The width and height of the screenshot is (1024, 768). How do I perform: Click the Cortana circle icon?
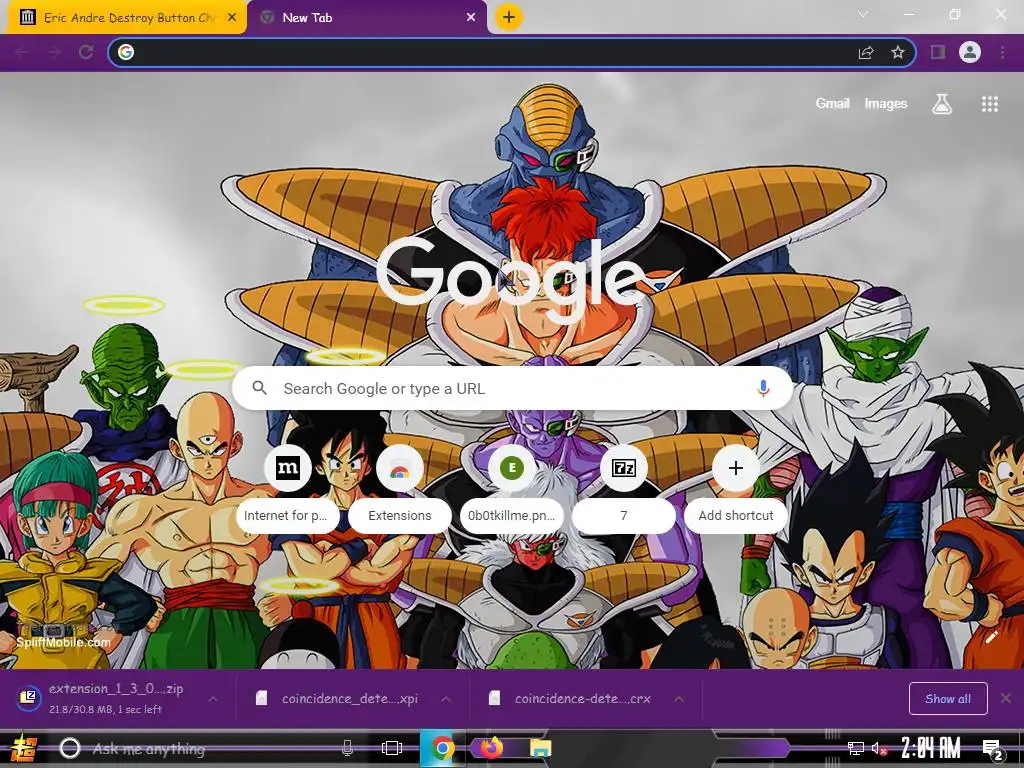point(70,748)
